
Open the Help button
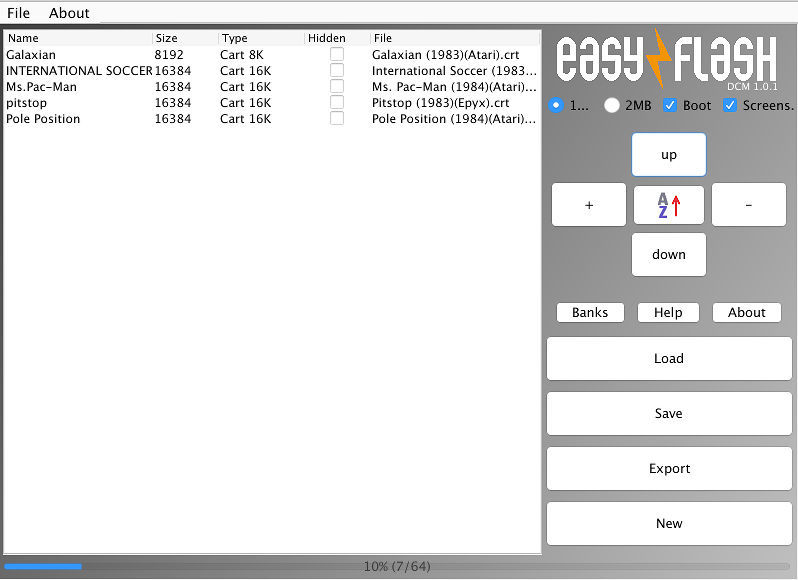668,312
